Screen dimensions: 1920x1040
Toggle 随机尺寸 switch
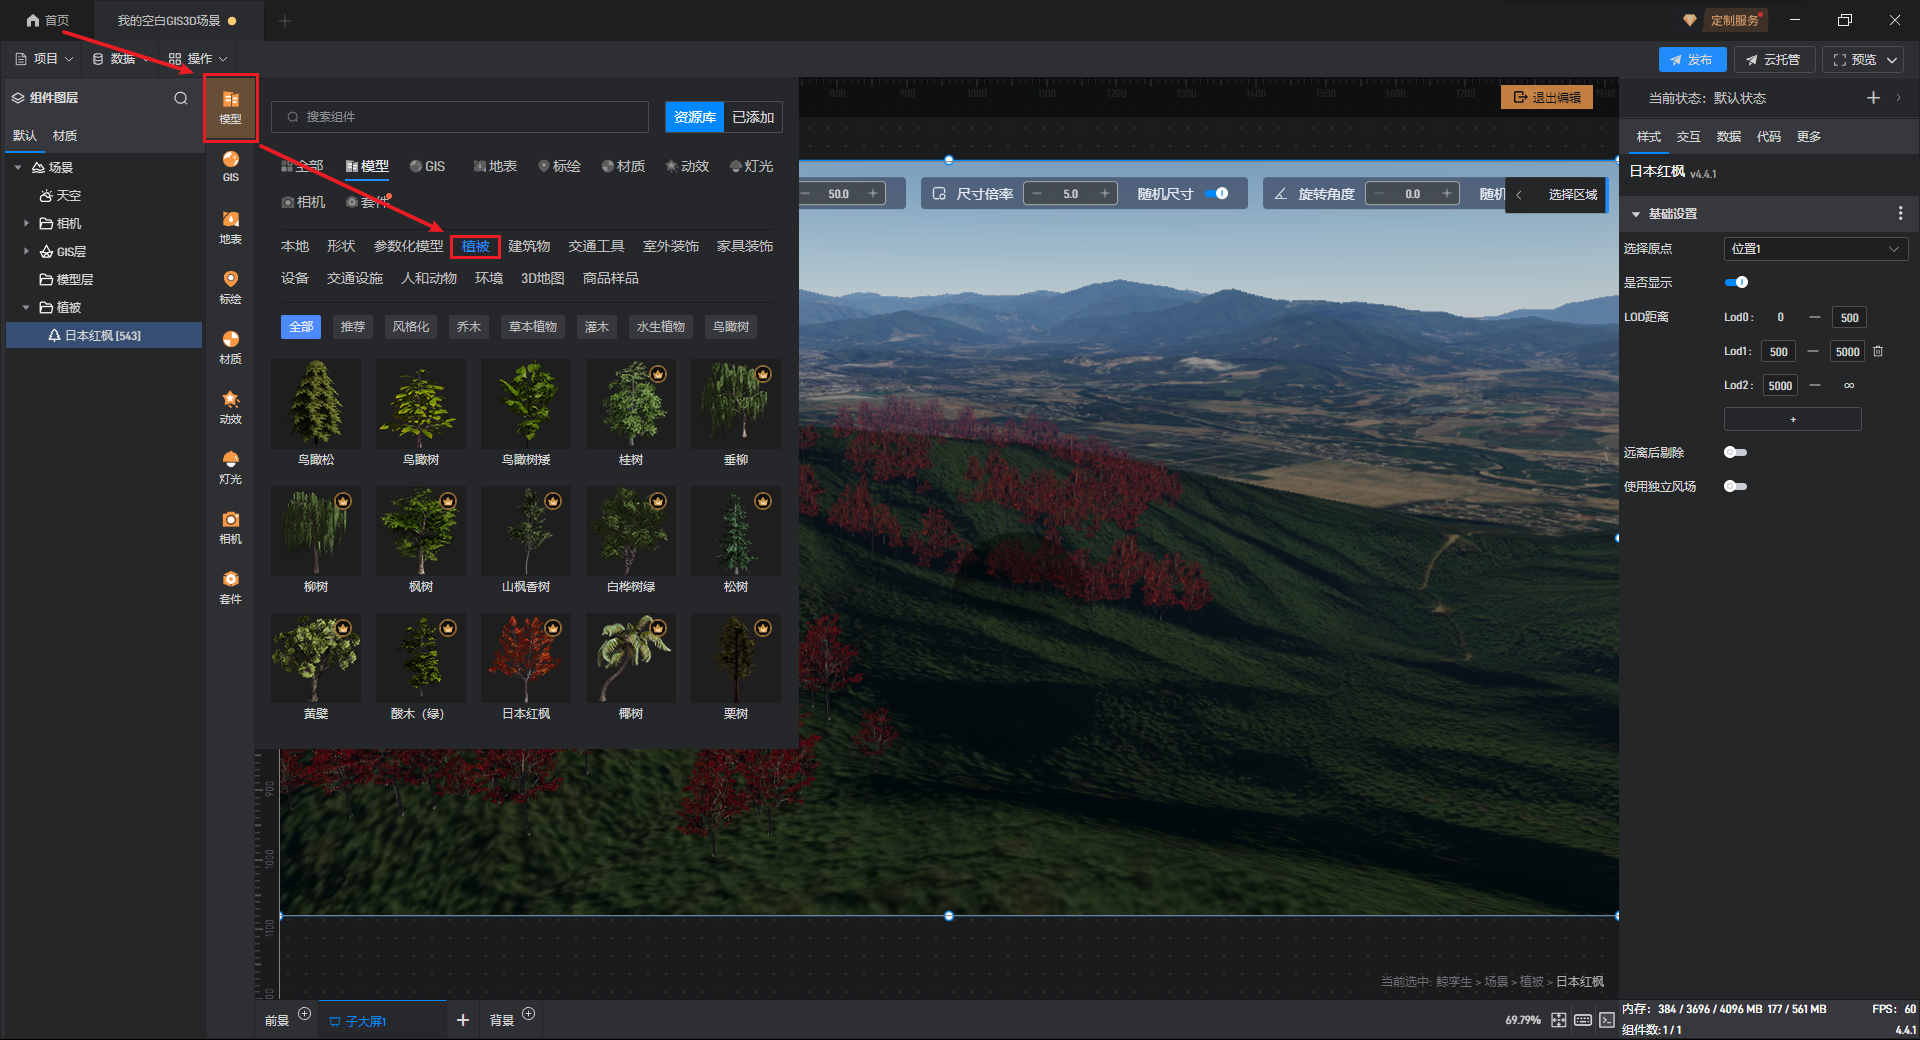(x=1216, y=193)
